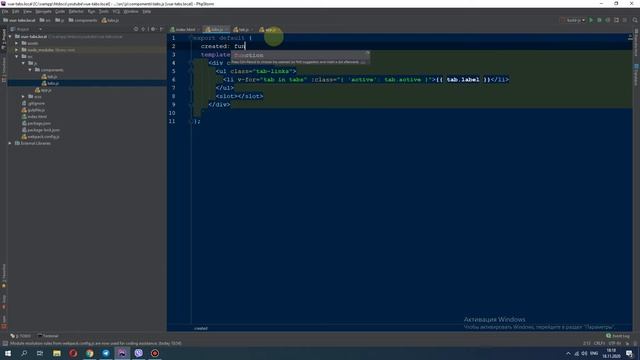Click the Project side tool stripe button

[4, 39]
